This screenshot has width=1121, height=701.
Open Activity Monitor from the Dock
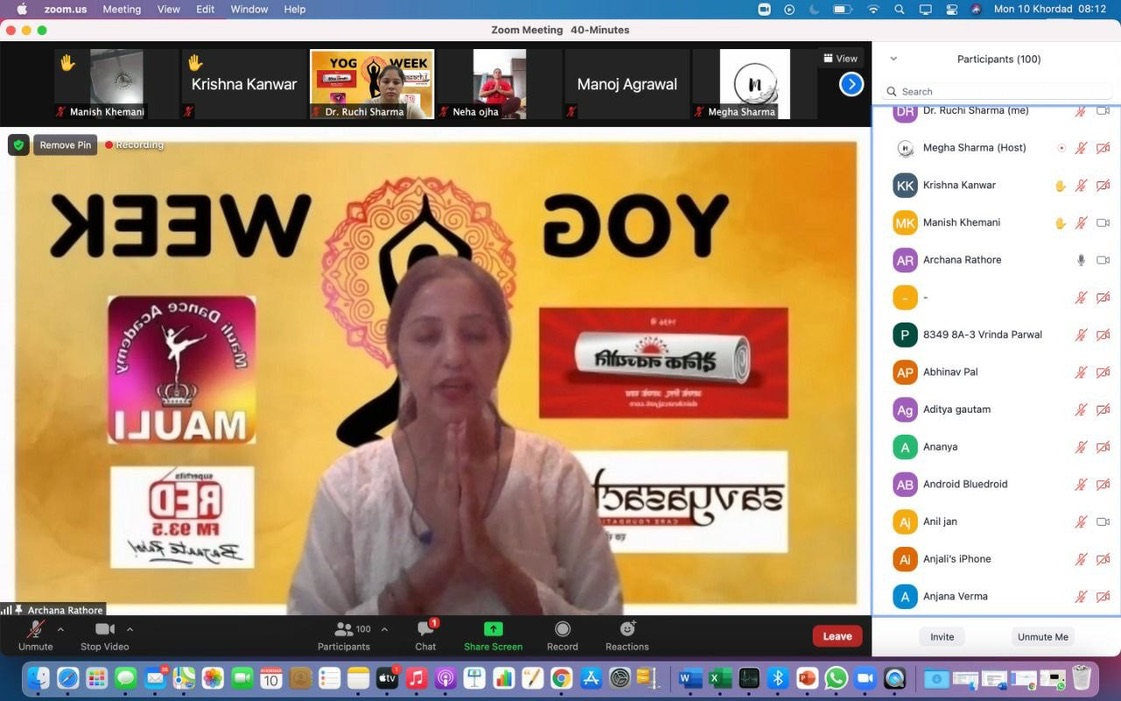(749, 677)
